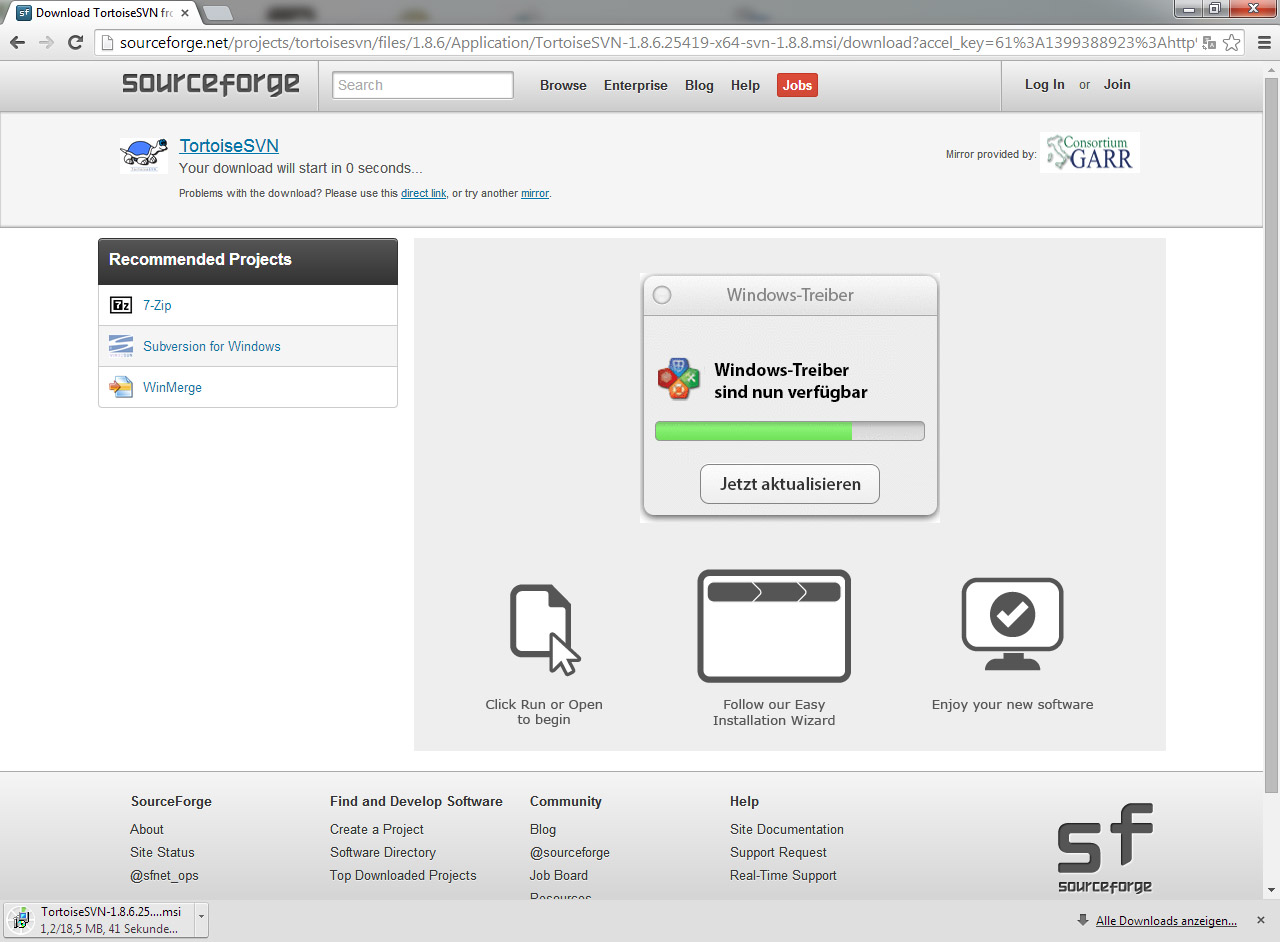Click the green progress bar in ad
The height and width of the screenshot is (942, 1280).
(x=790, y=431)
